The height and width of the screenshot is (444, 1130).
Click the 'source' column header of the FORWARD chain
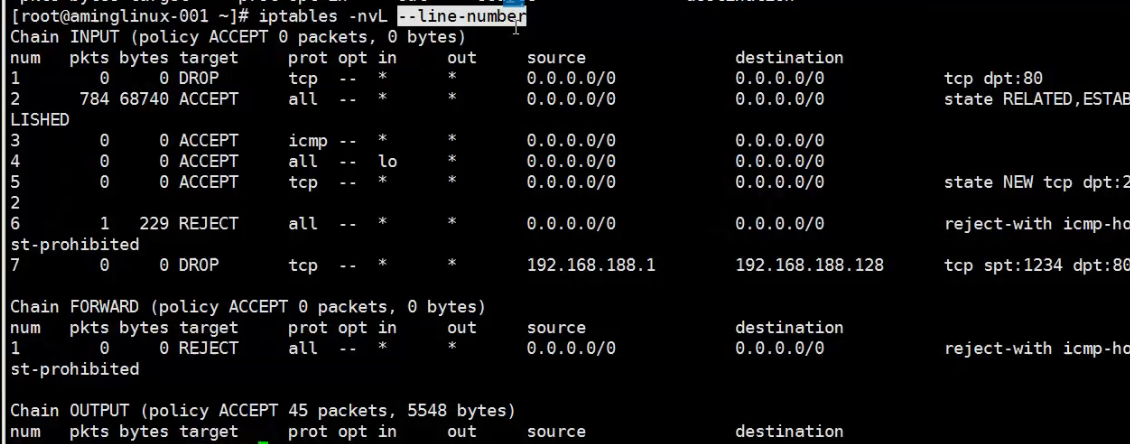556,328
